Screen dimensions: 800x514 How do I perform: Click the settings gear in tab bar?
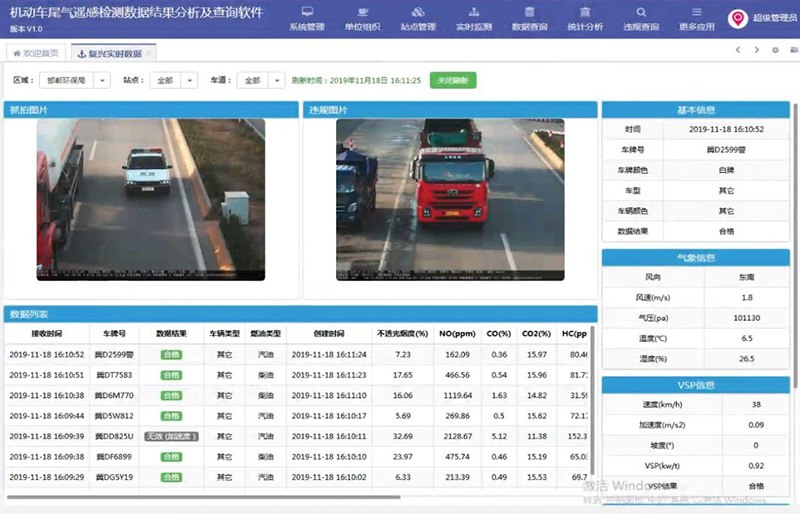774,50
